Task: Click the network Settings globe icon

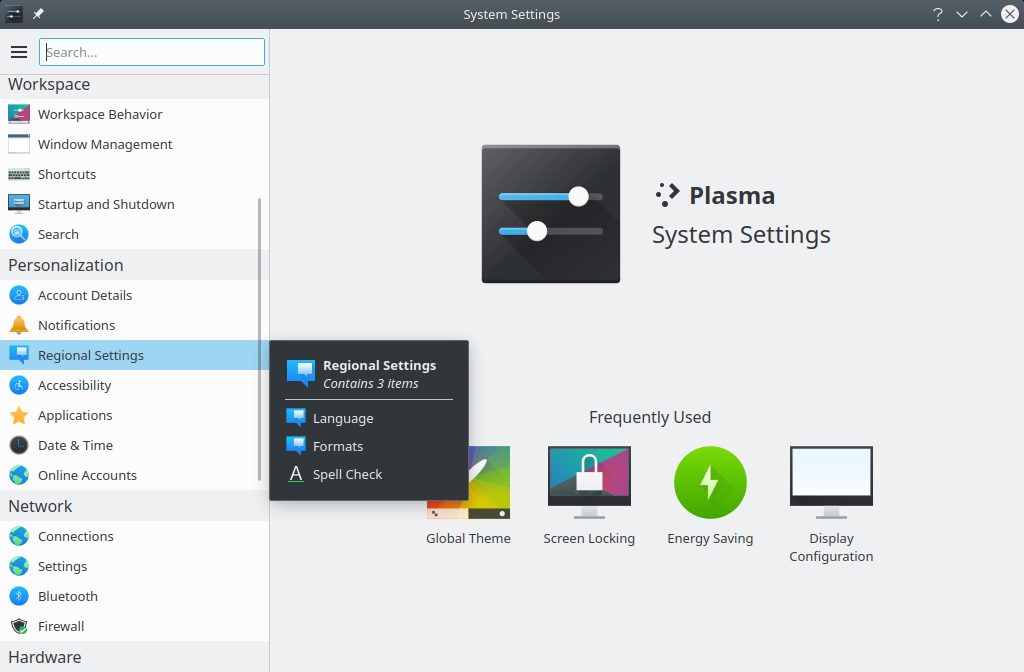Action: [19, 566]
